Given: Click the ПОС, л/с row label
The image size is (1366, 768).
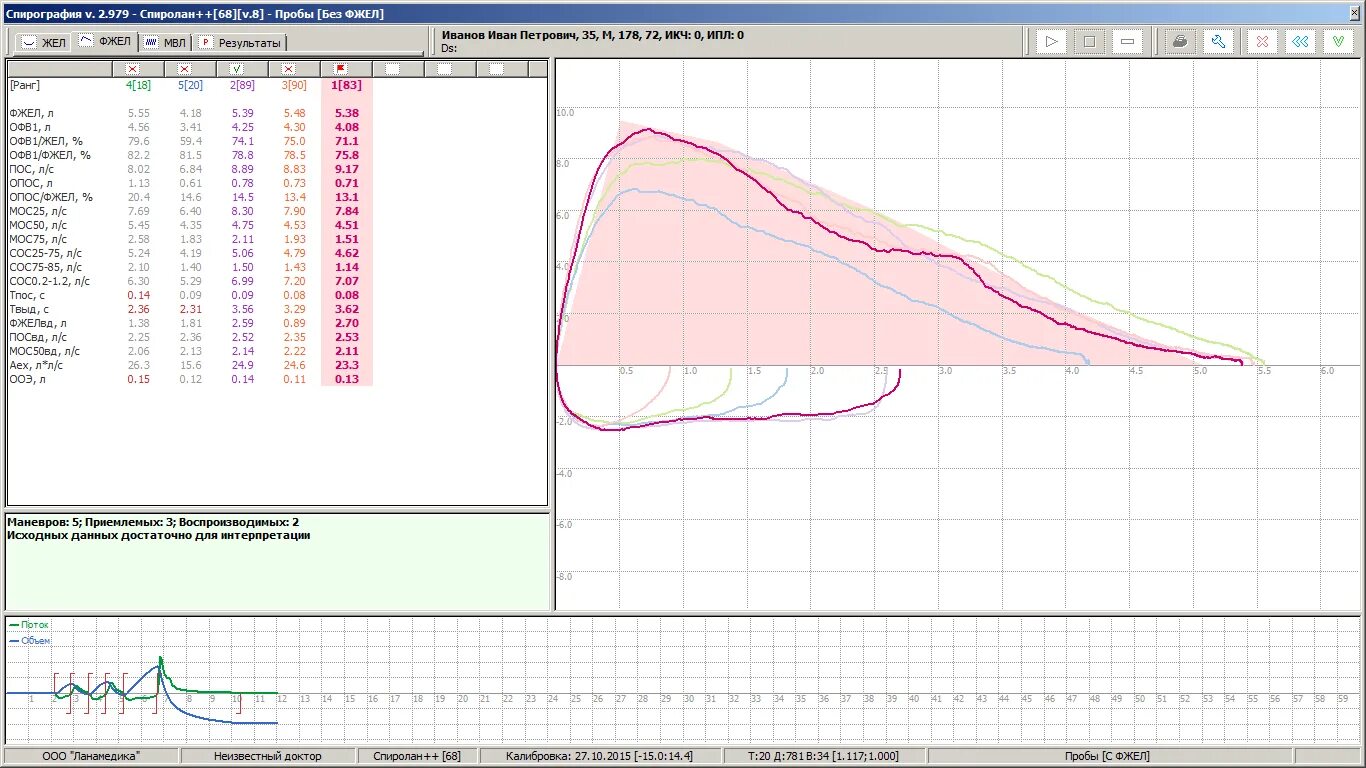Looking at the screenshot, I should [x=31, y=169].
